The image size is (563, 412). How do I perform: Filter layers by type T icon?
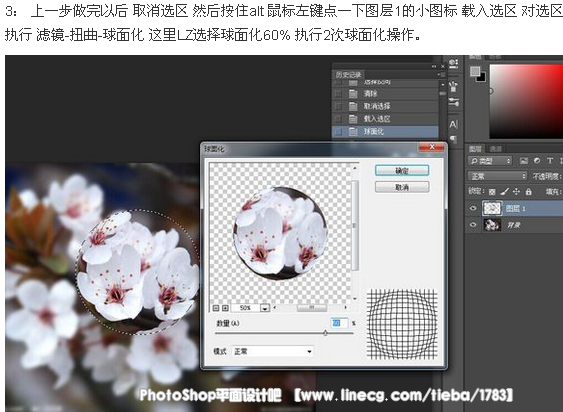point(550,161)
